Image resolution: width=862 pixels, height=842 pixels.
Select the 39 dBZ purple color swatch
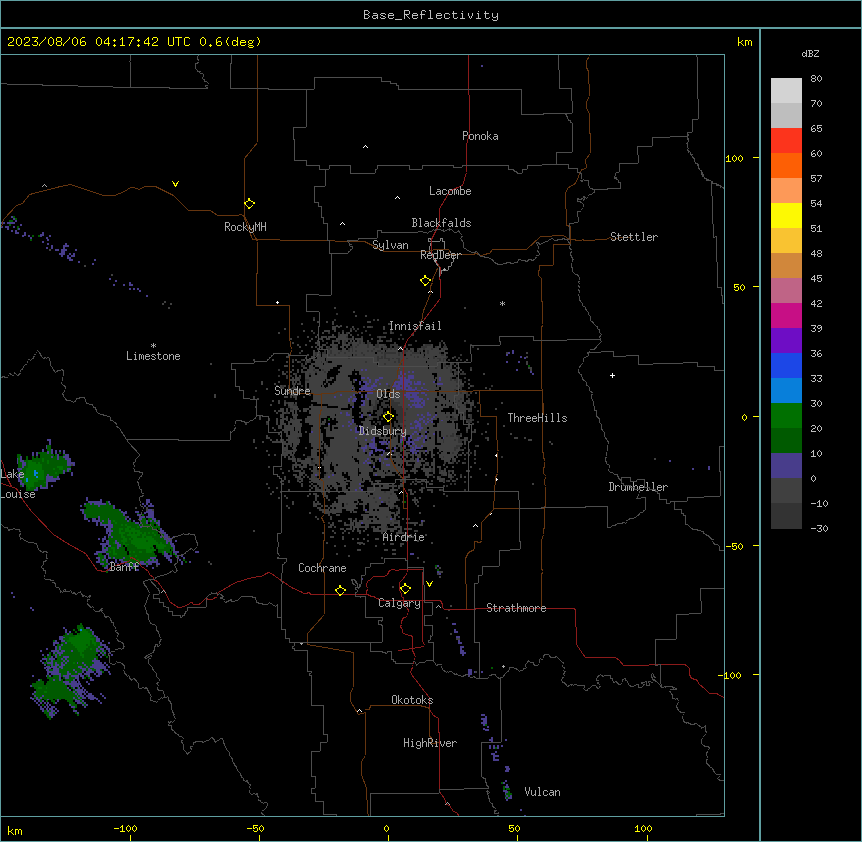[786, 340]
